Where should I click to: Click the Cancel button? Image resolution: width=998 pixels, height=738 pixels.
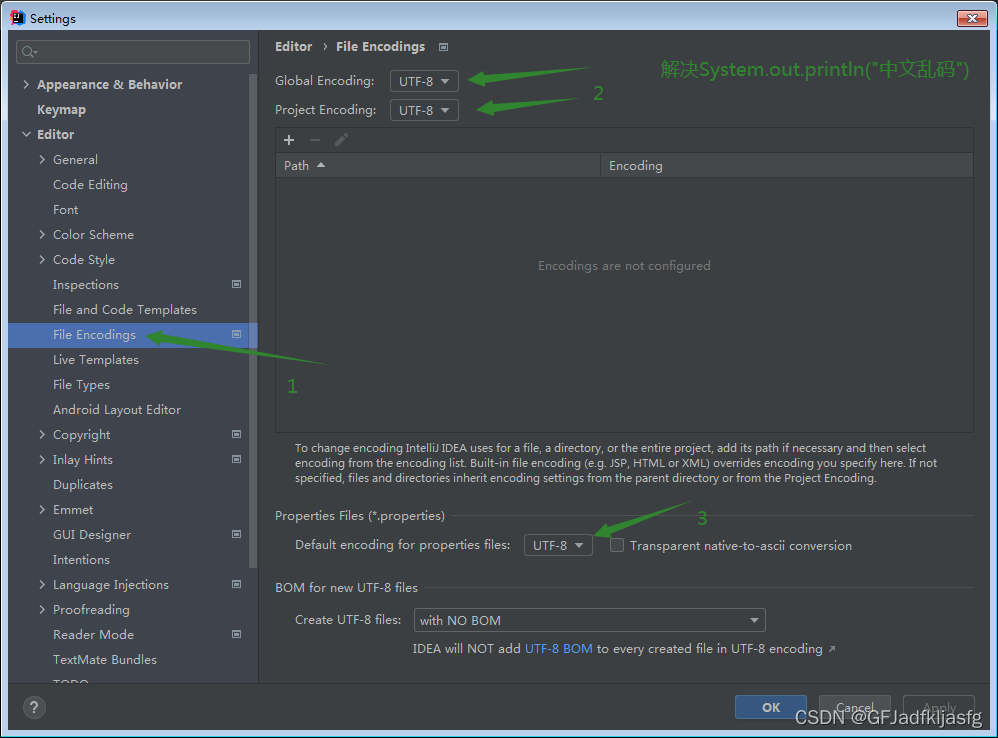click(x=854, y=707)
